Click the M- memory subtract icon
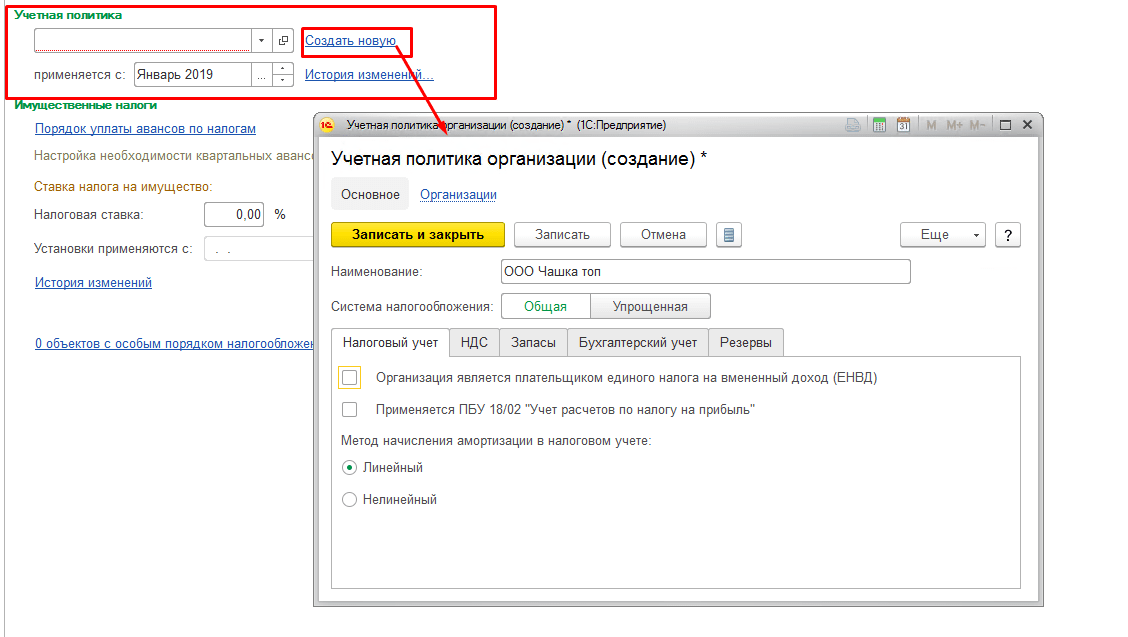Viewport: 1128px width, 637px height. click(976, 125)
